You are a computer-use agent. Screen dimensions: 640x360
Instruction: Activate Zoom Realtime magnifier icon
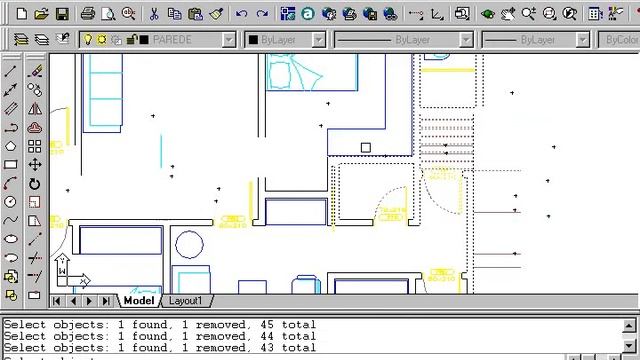pos(529,14)
